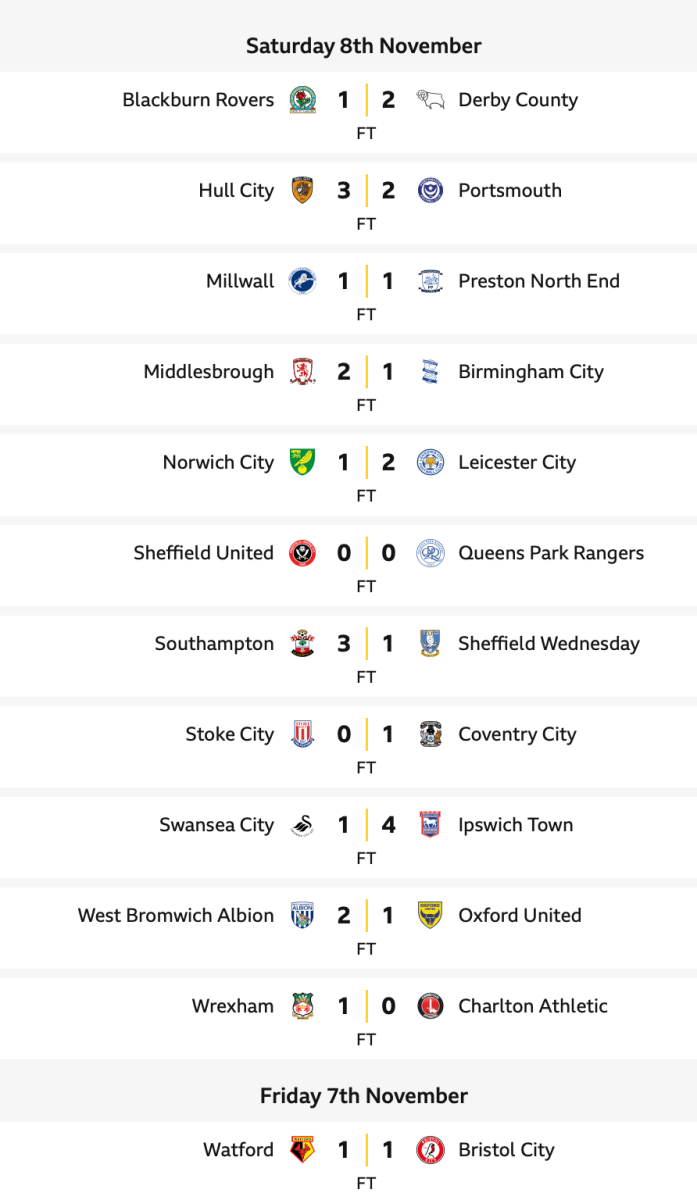This screenshot has width=697, height=1200.
Task: Open Queens Park Rangers team link
Action: [550, 553]
